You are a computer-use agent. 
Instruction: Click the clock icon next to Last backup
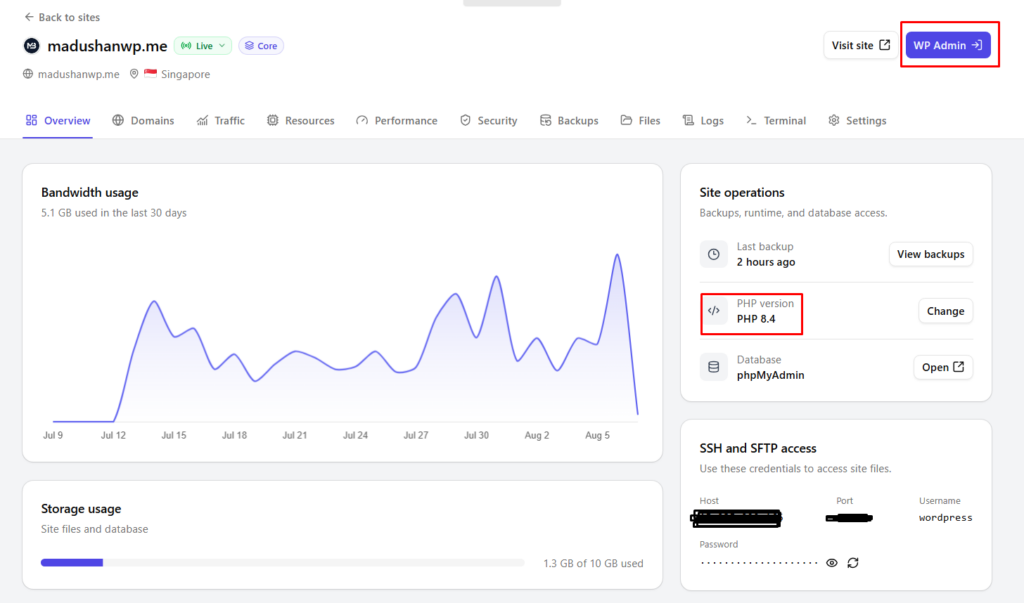pos(714,254)
